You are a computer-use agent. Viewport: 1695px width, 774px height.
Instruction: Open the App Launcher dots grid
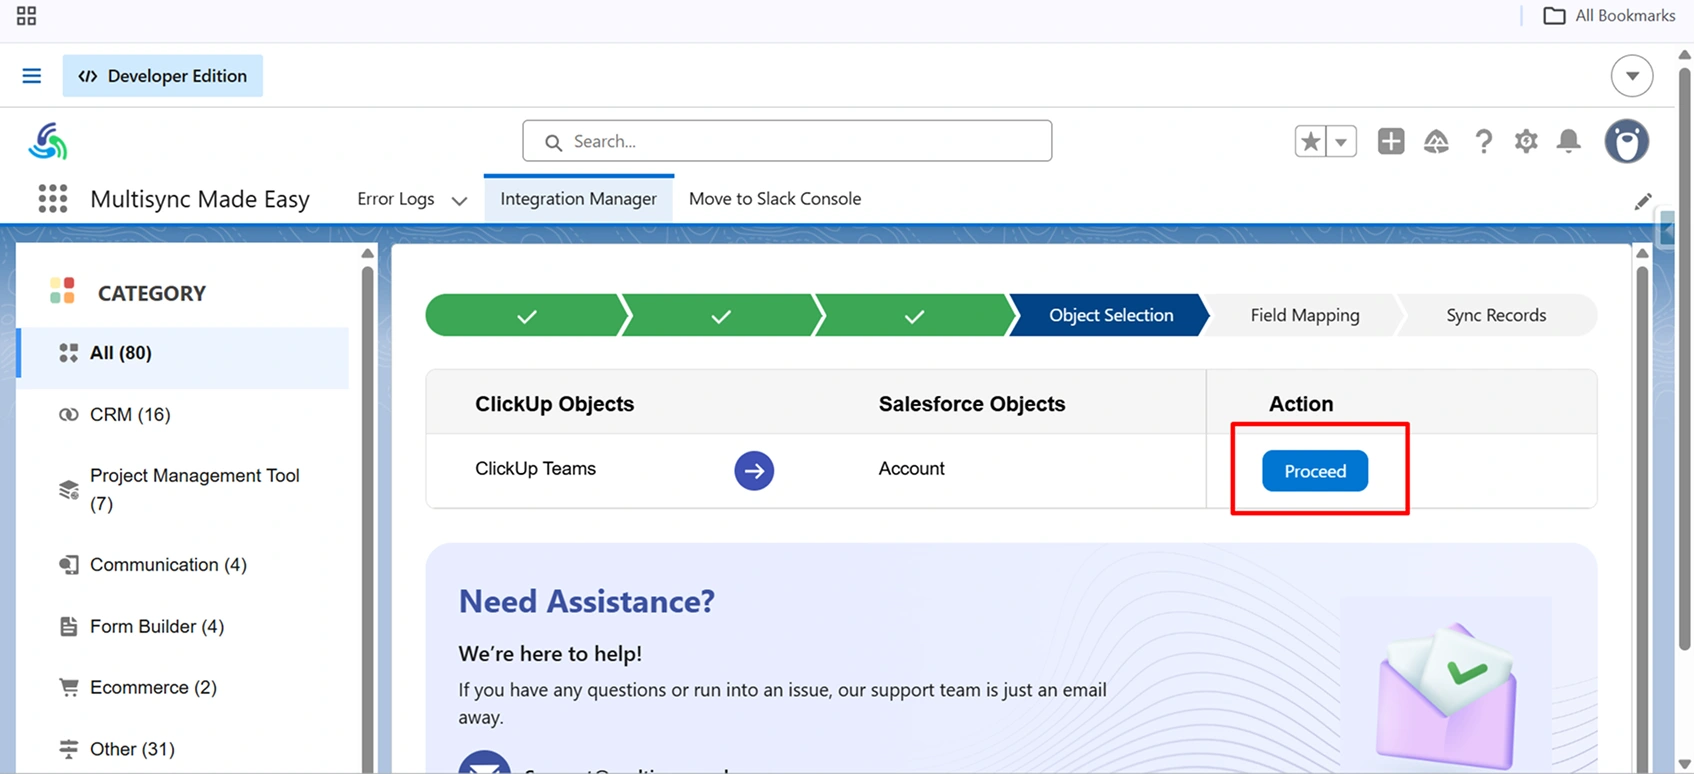53,199
